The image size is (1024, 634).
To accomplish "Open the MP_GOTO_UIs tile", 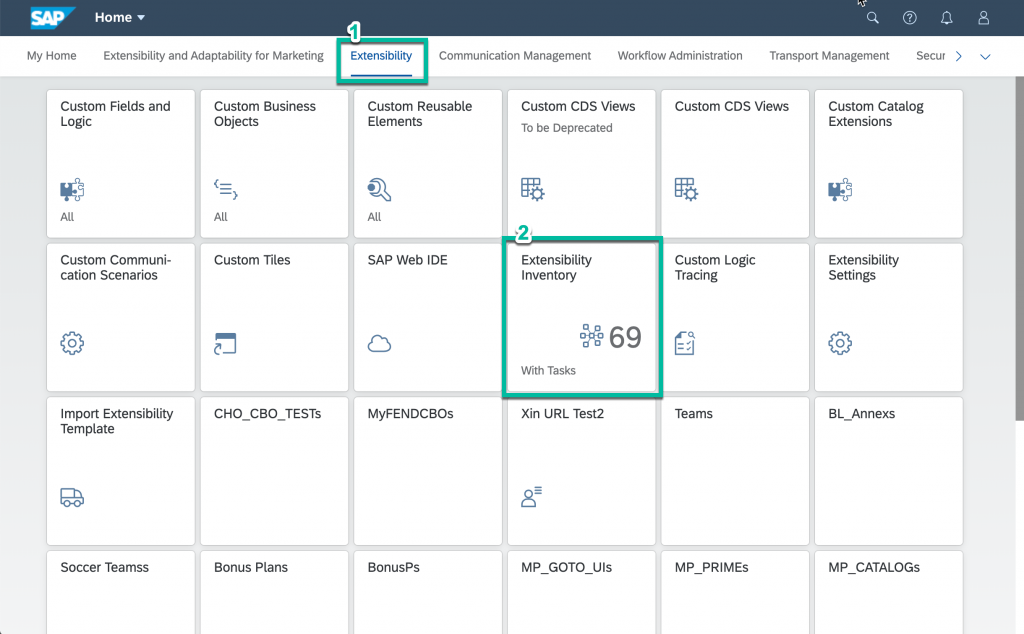I will [581, 592].
